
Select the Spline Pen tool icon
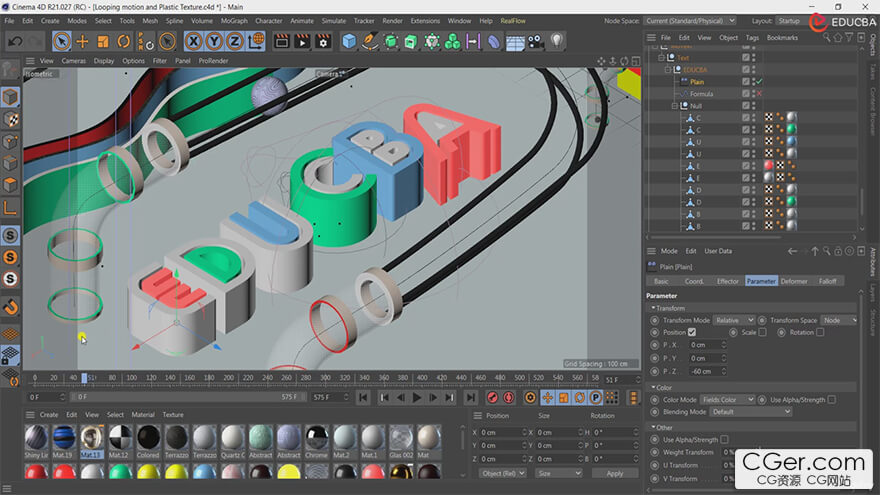pyautogui.click(x=369, y=42)
